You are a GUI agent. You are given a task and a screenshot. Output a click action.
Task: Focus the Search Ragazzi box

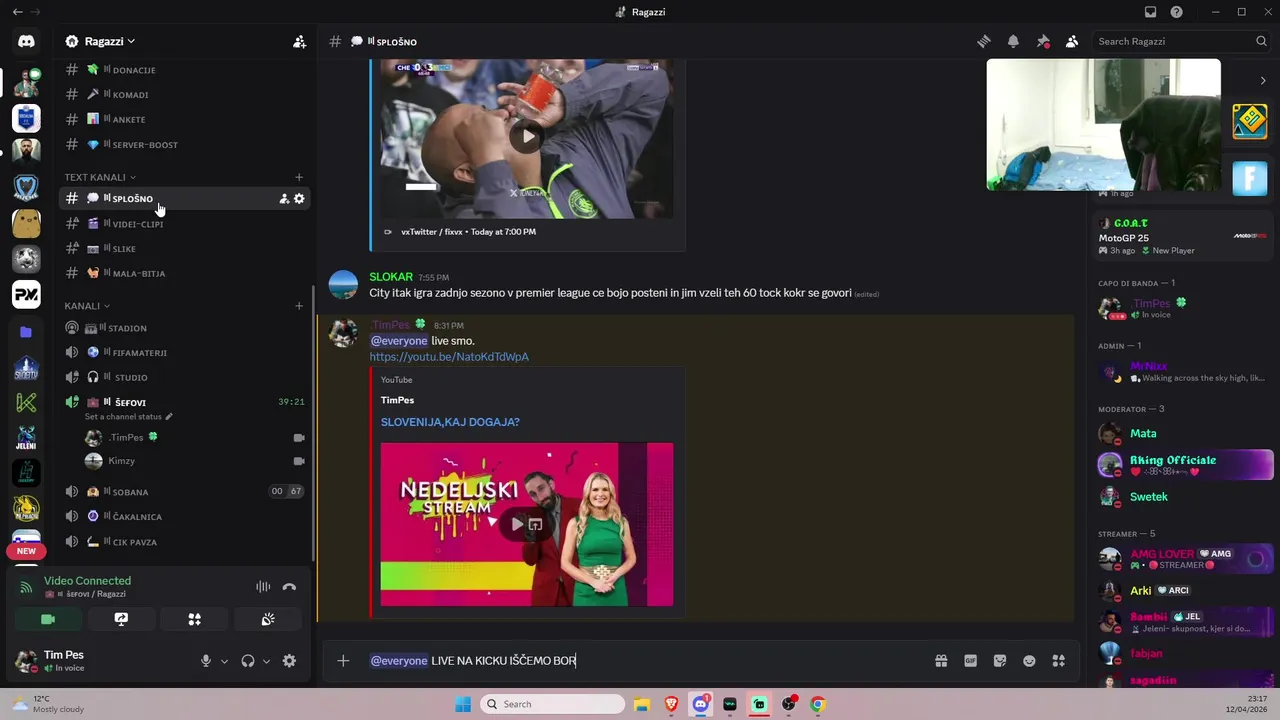pyautogui.click(x=1181, y=41)
